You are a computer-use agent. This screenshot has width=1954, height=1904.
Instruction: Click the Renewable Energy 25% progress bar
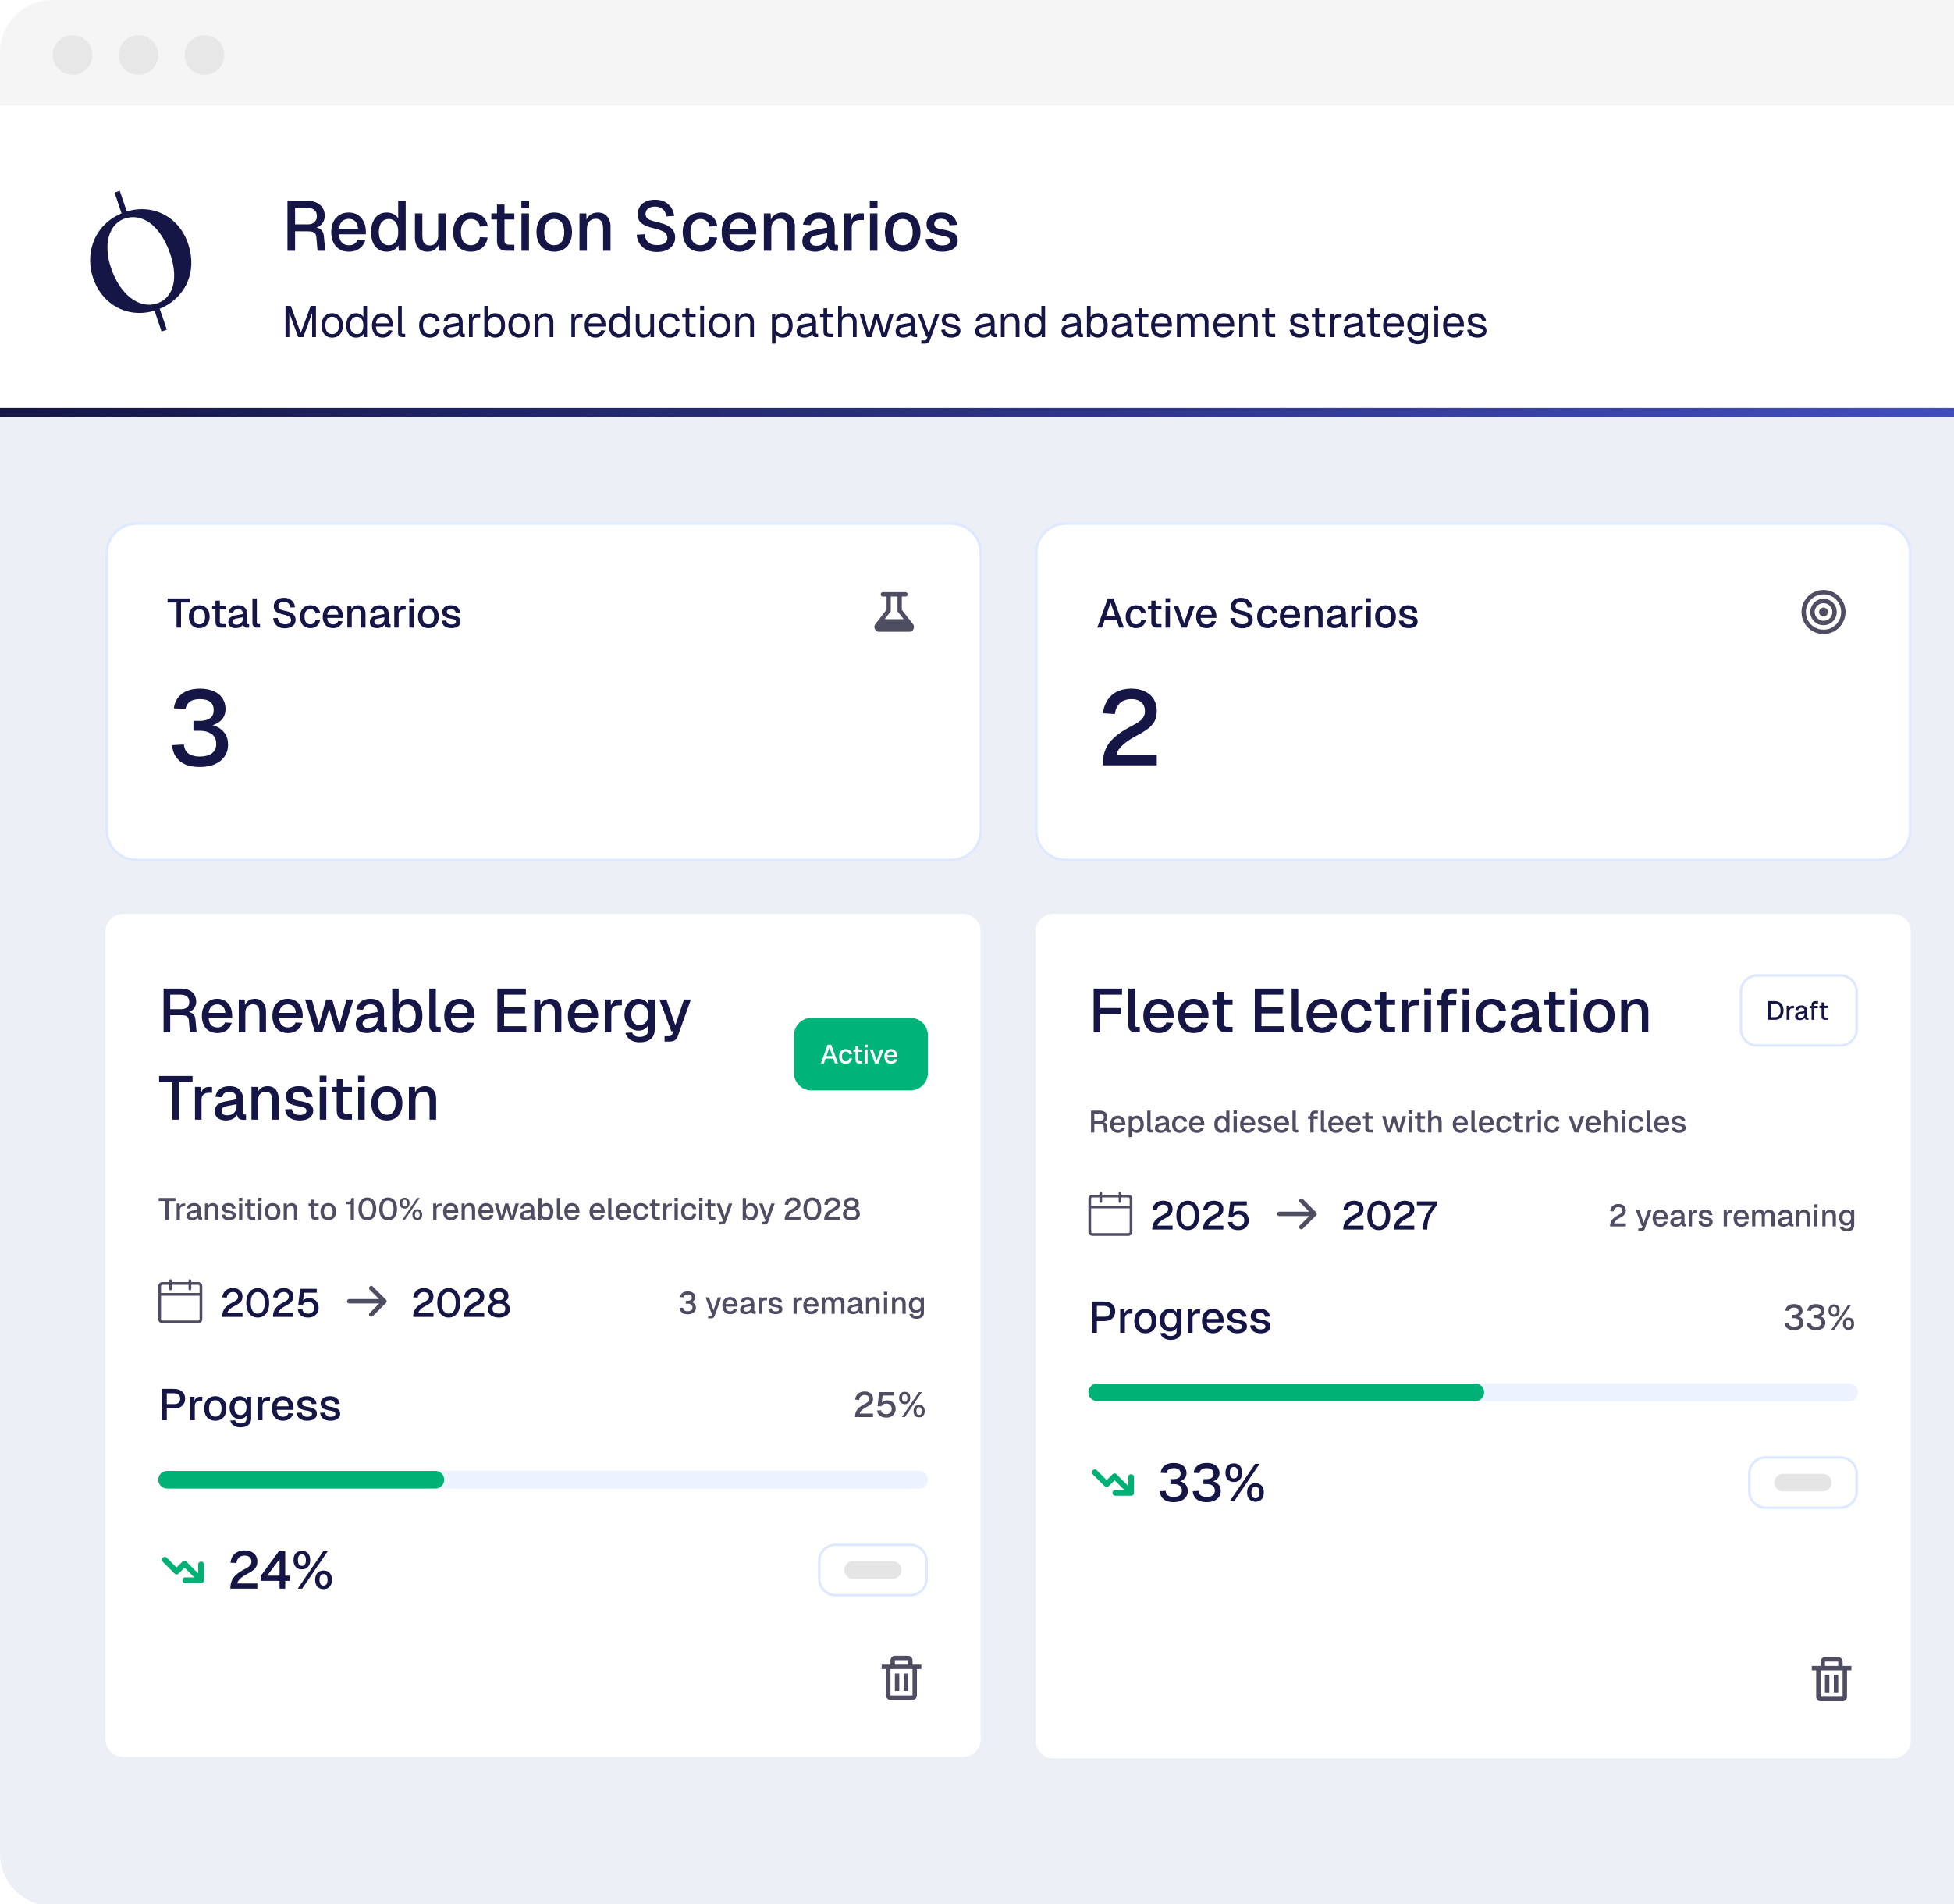(x=542, y=1479)
